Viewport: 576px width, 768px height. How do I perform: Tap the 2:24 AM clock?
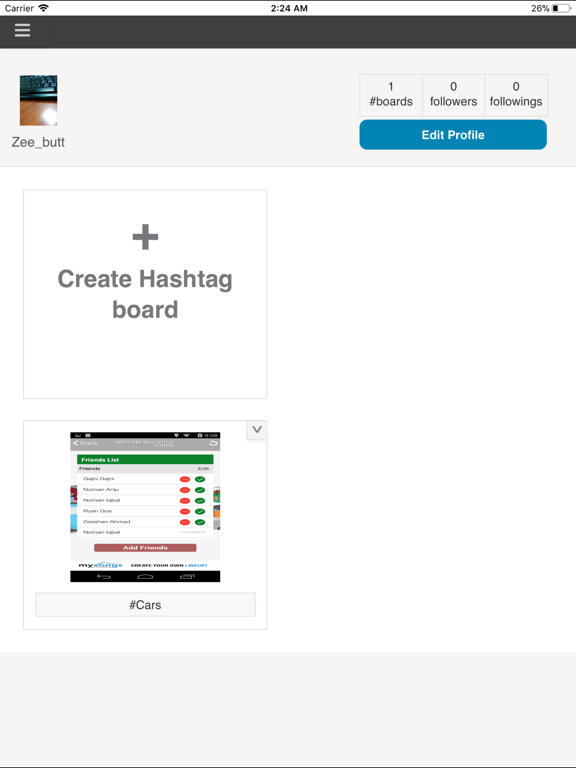(x=289, y=8)
